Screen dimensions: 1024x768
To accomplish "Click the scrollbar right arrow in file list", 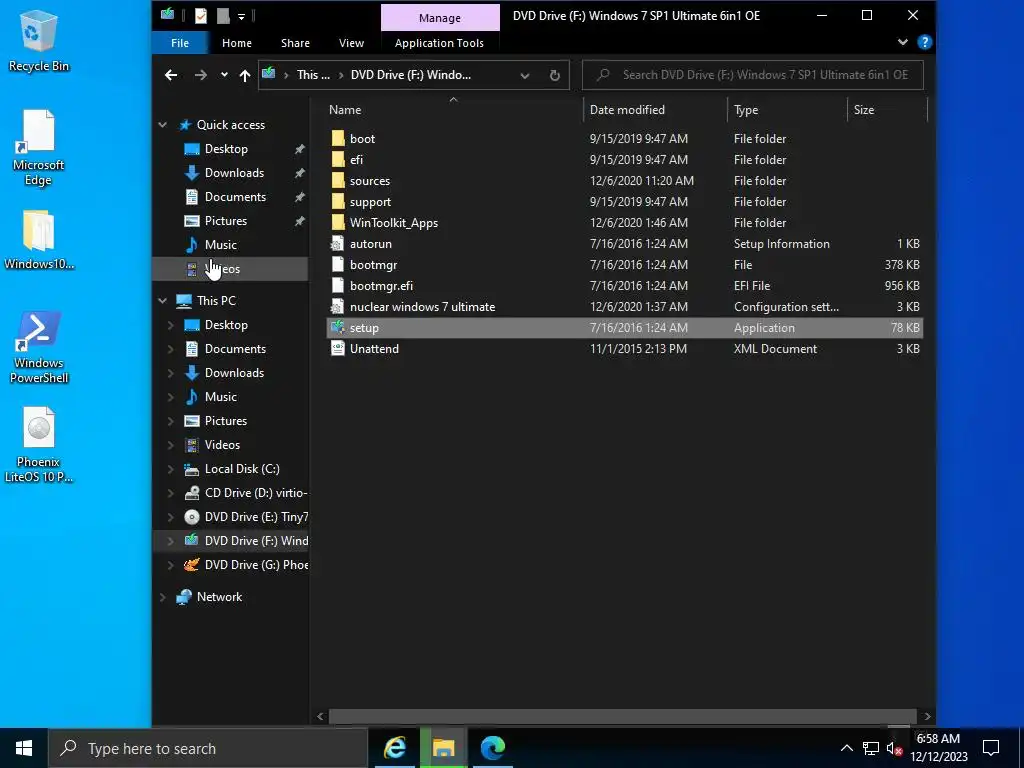I will point(927,716).
